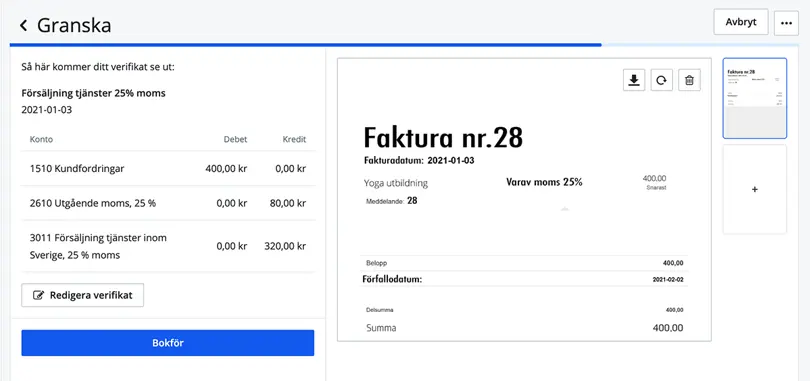810x381 pixels.
Task: Click the 2021-02-02 due date
Action: (668, 279)
